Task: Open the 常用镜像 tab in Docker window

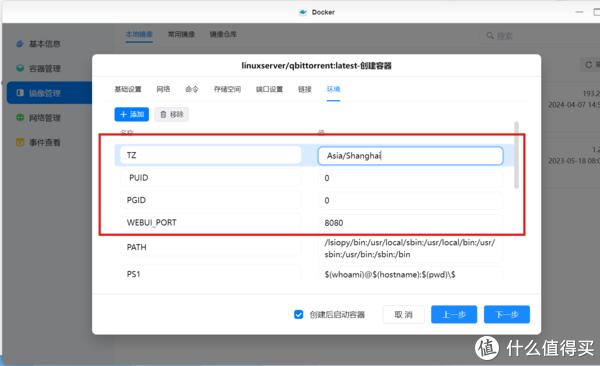Action: click(181, 34)
